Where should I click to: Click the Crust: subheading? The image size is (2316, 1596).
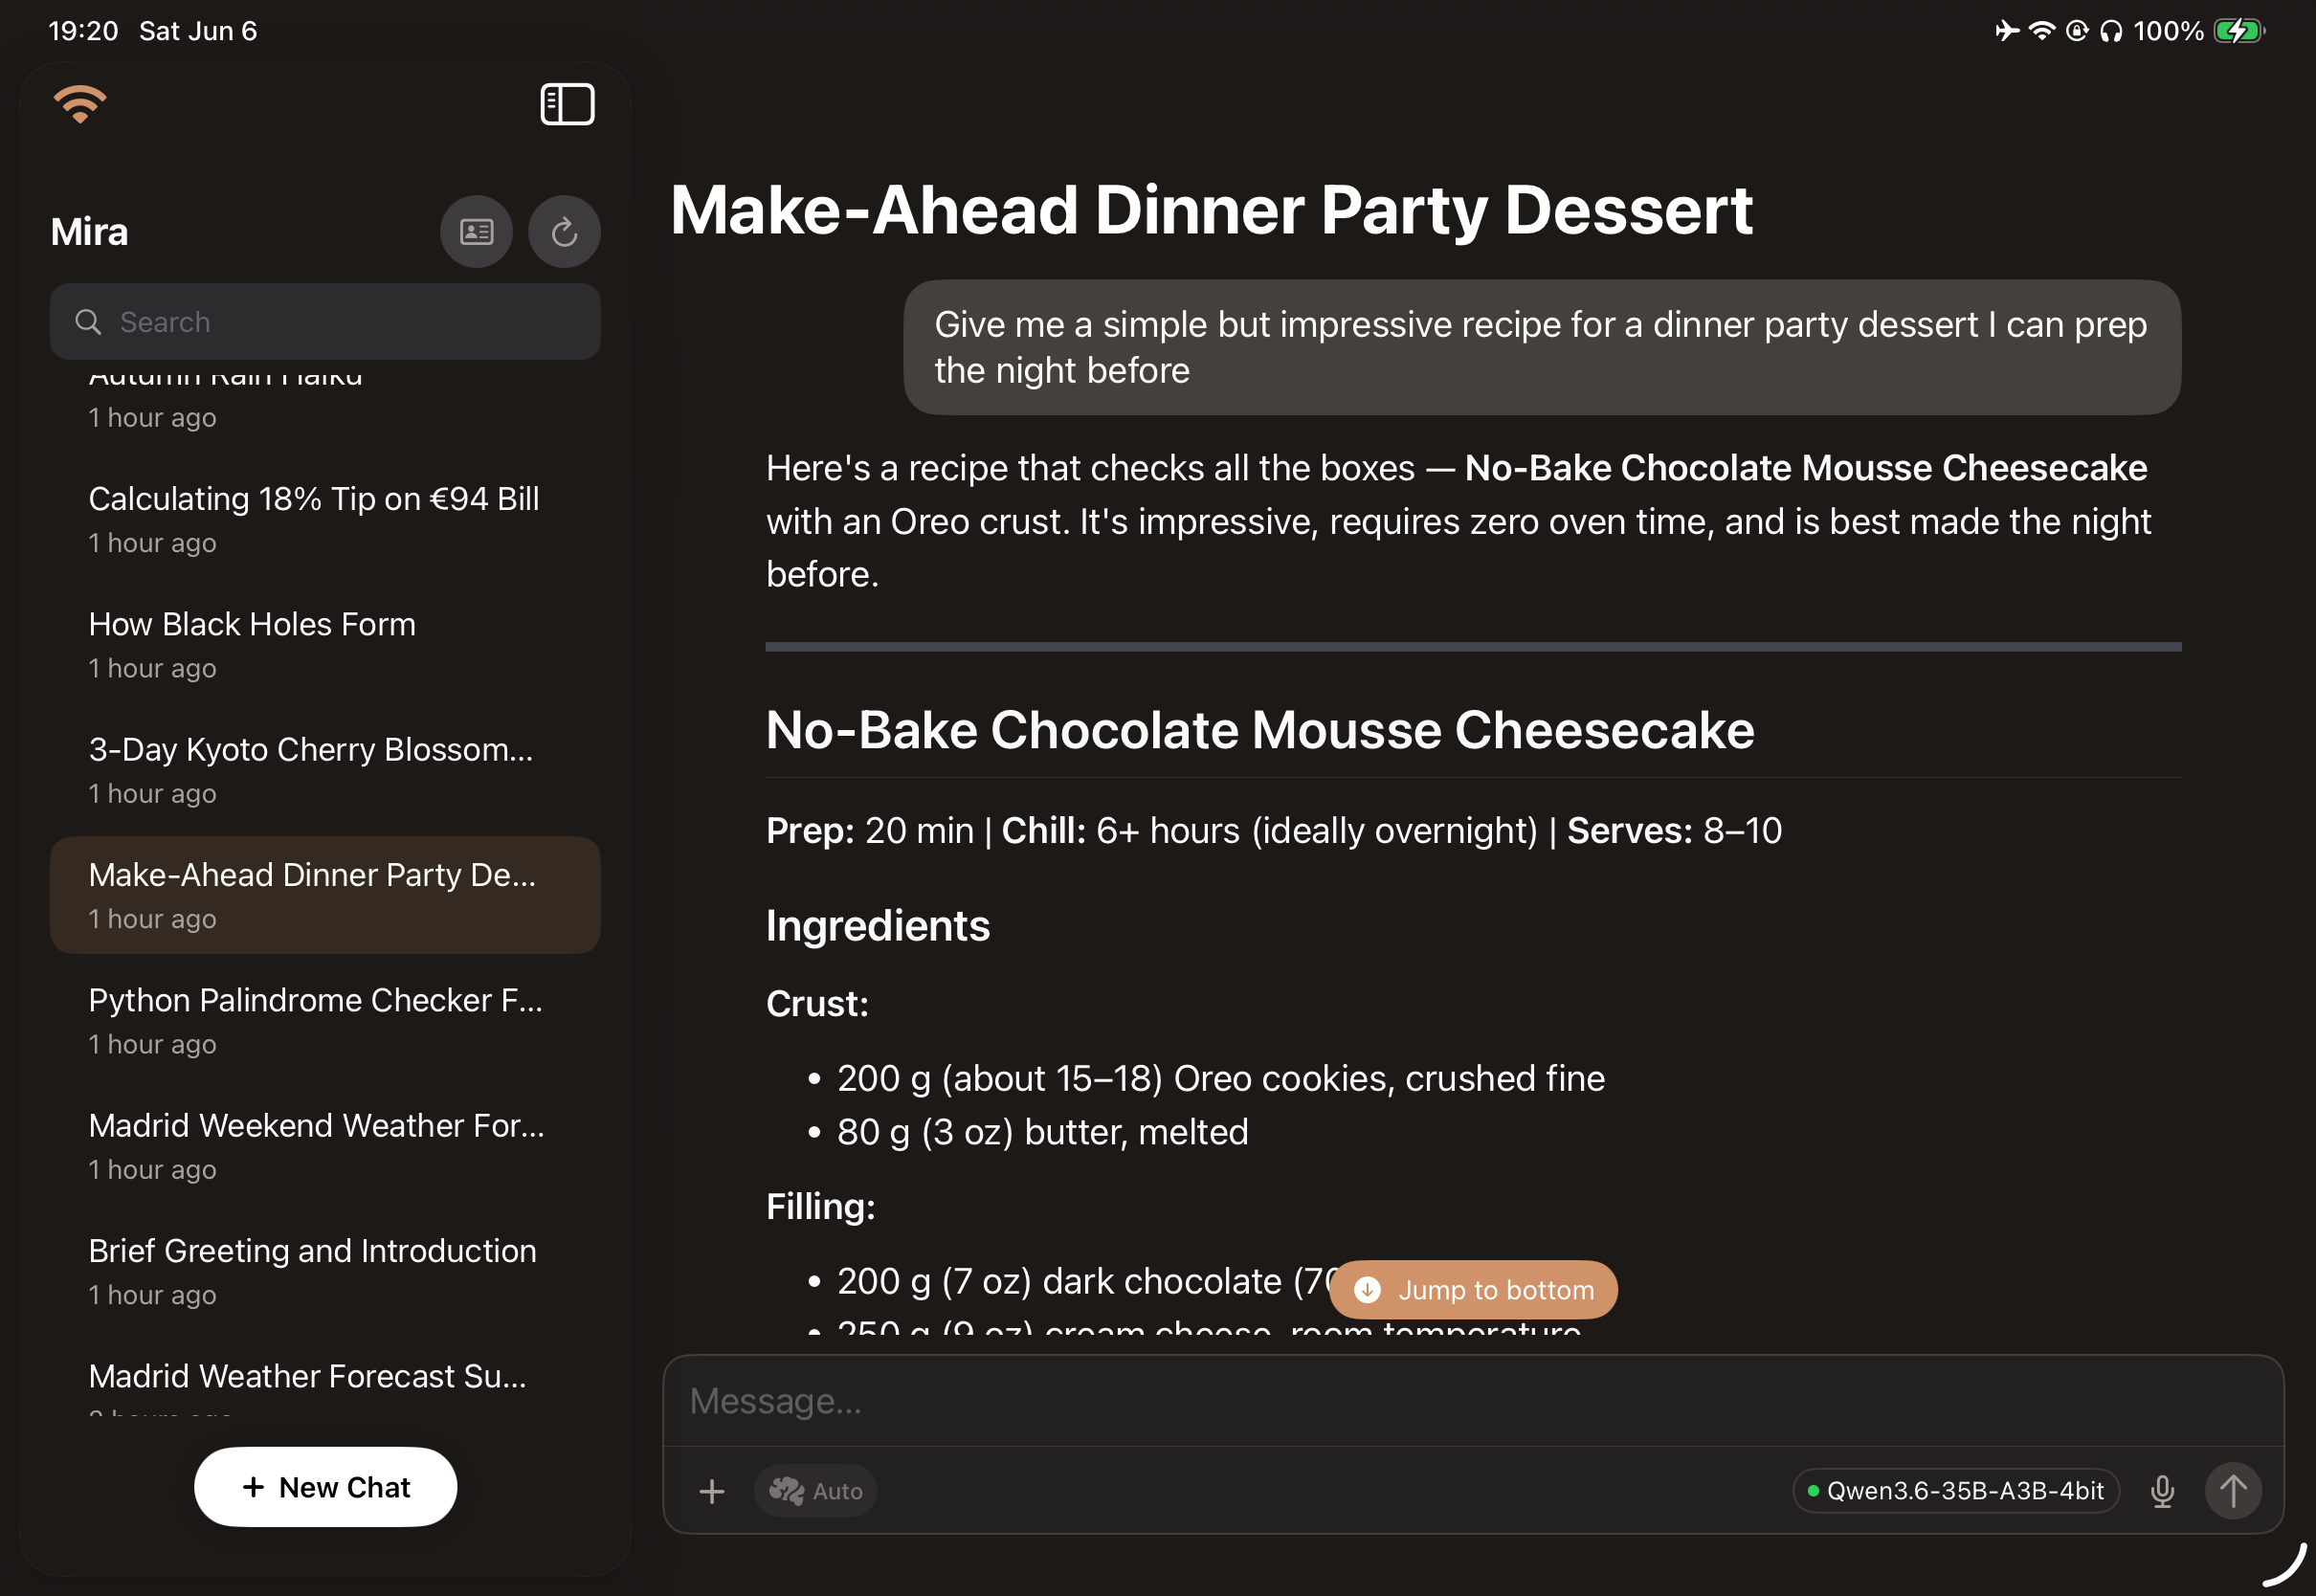click(x=817, y=1003)
